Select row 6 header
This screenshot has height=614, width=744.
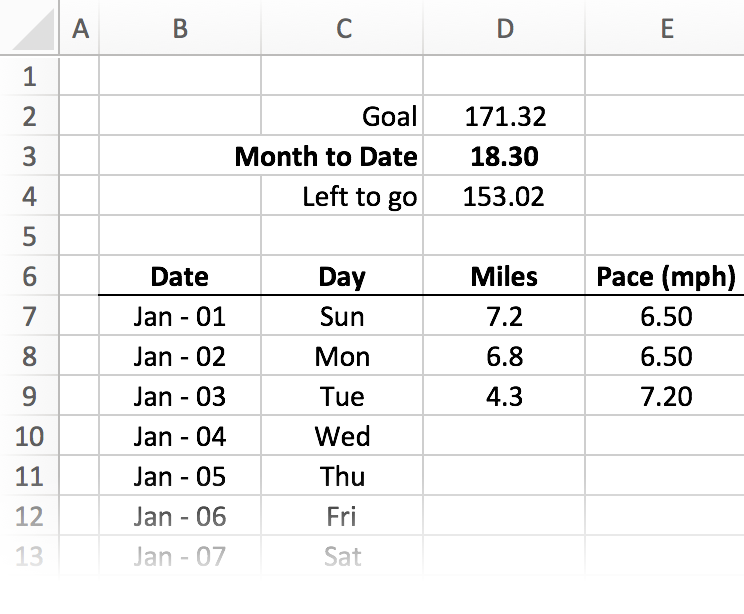pyautogui.click(x=29, y=276)
